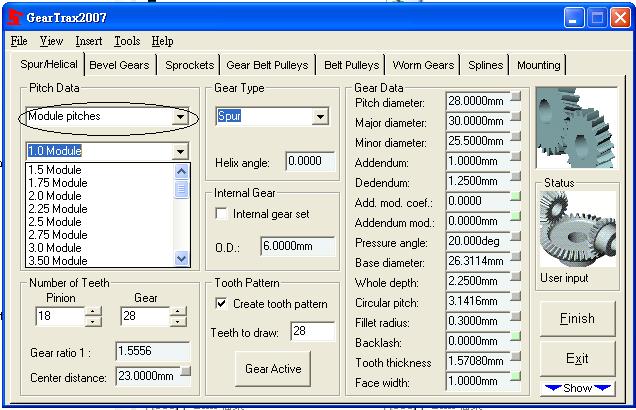Toggle the green square beside Addendum mod.
636x410 pixels.
click(x=516, y=216)
